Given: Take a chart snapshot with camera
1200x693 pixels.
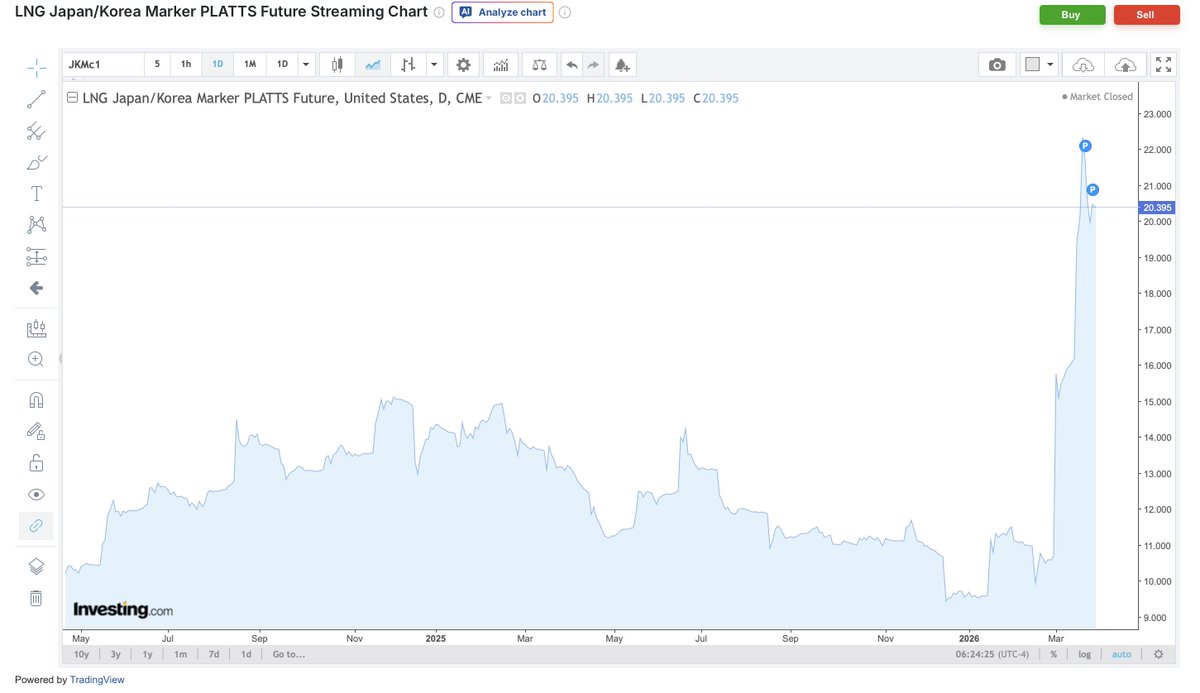Looking at the screenshot, I should coord(997,64).
